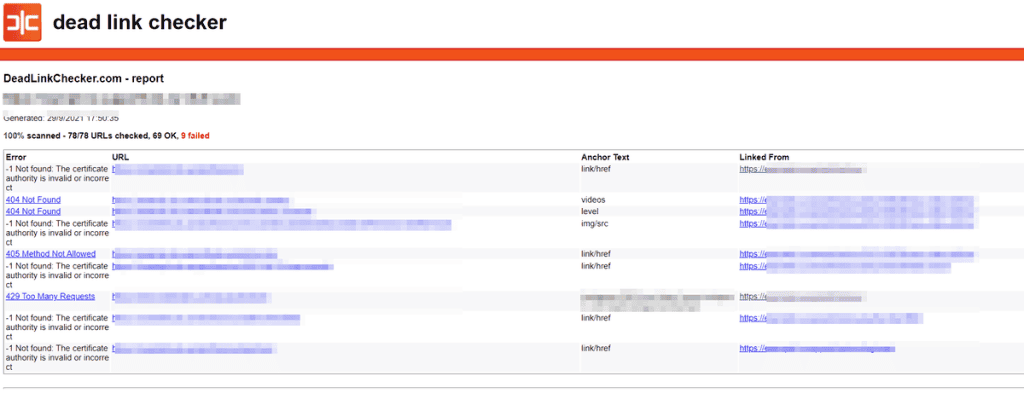
Task: Select the "img/src" anchor text cell
Action: coord(594,223)
